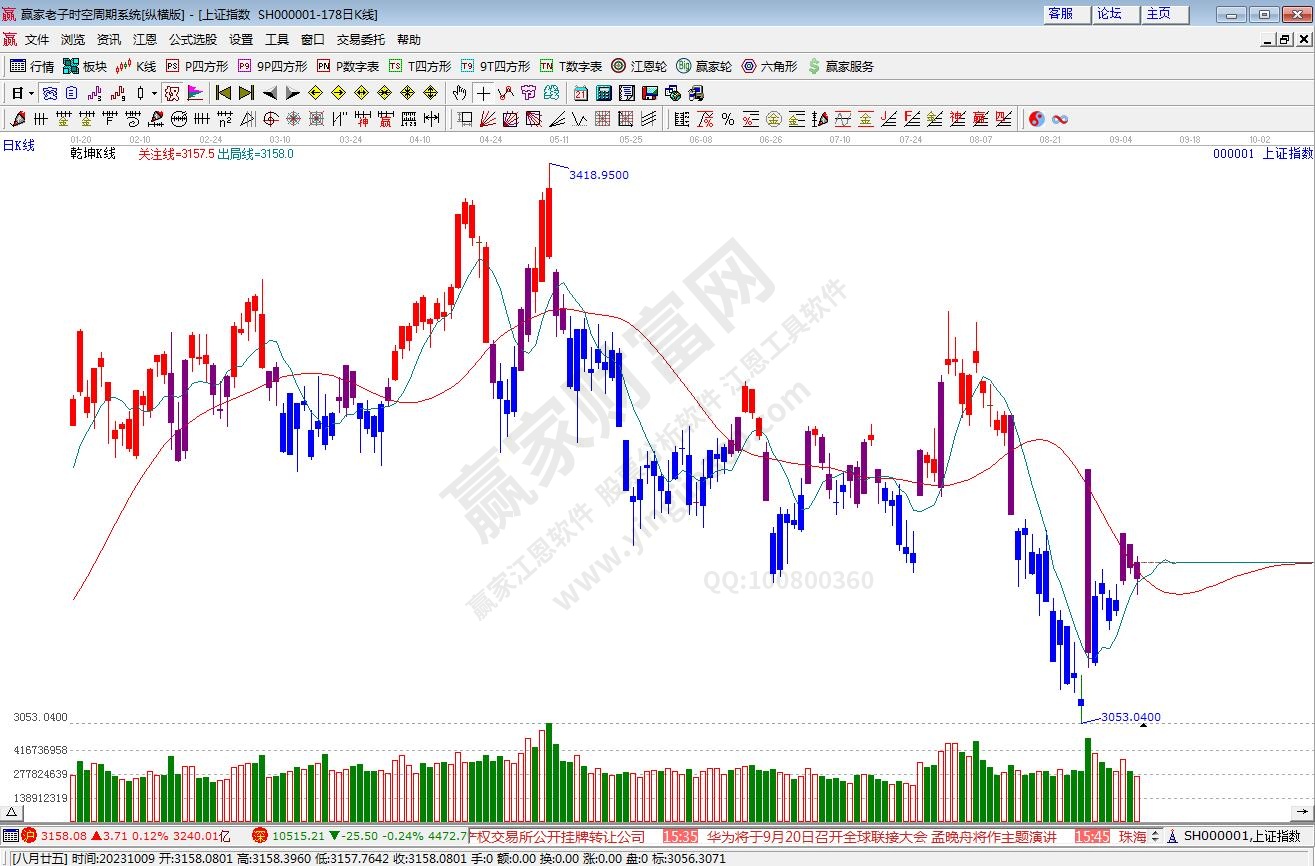1315x866 pixels.
Task: Click the yin-yang taiji icon
Action: [1037, 119]
